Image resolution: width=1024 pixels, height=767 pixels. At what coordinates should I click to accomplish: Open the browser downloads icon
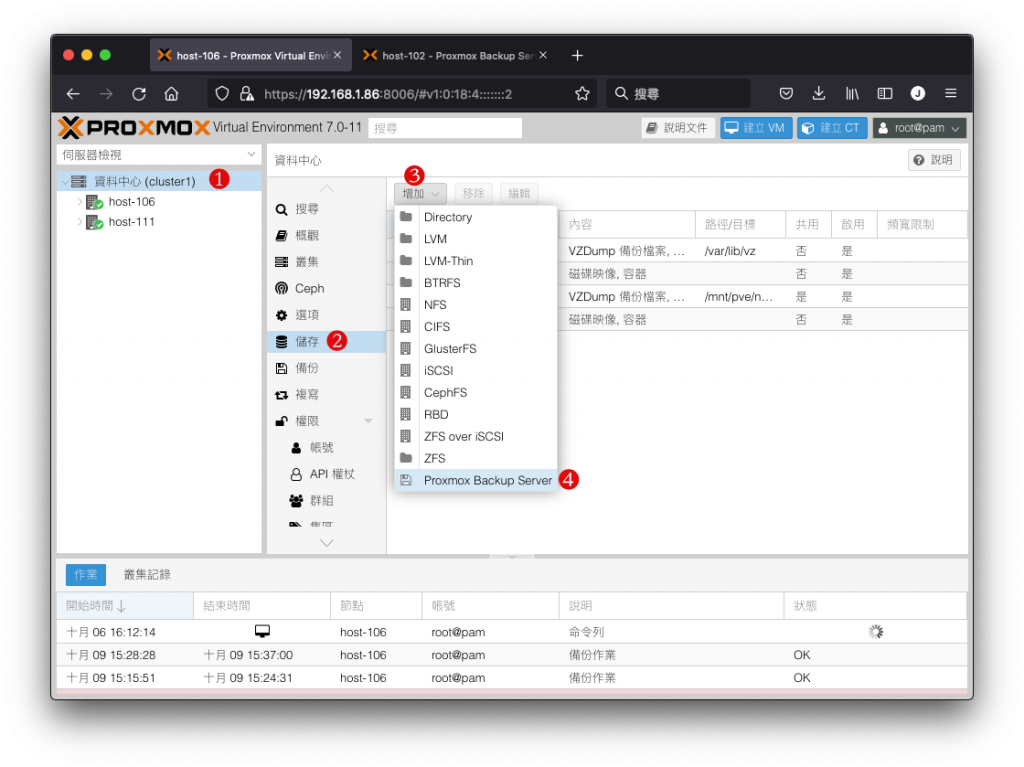click(818, 94)
